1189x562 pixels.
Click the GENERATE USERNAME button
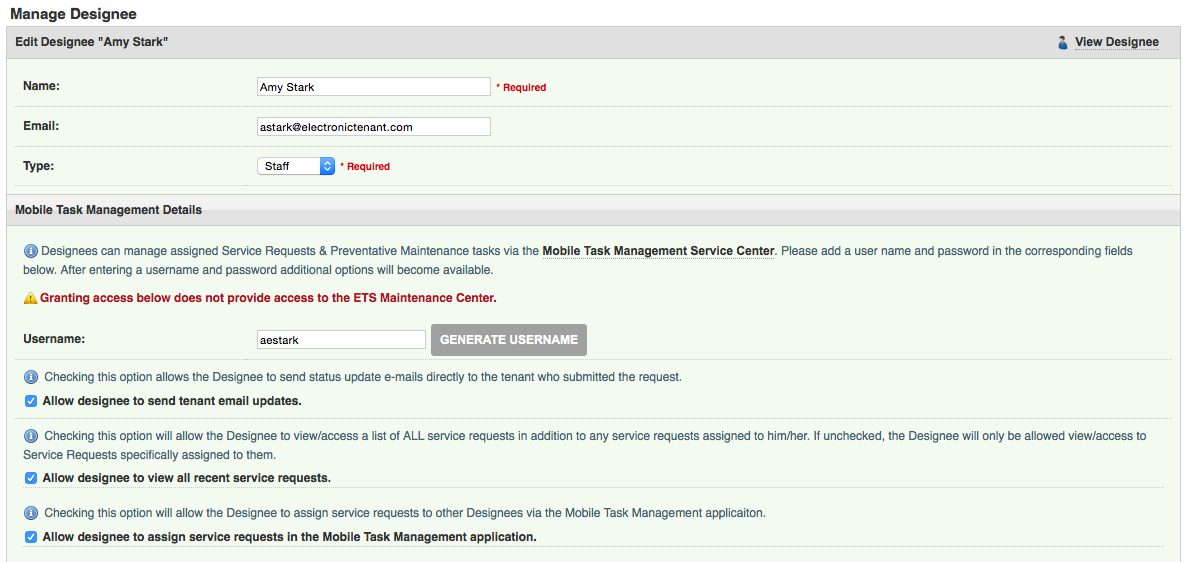point(508,340)
